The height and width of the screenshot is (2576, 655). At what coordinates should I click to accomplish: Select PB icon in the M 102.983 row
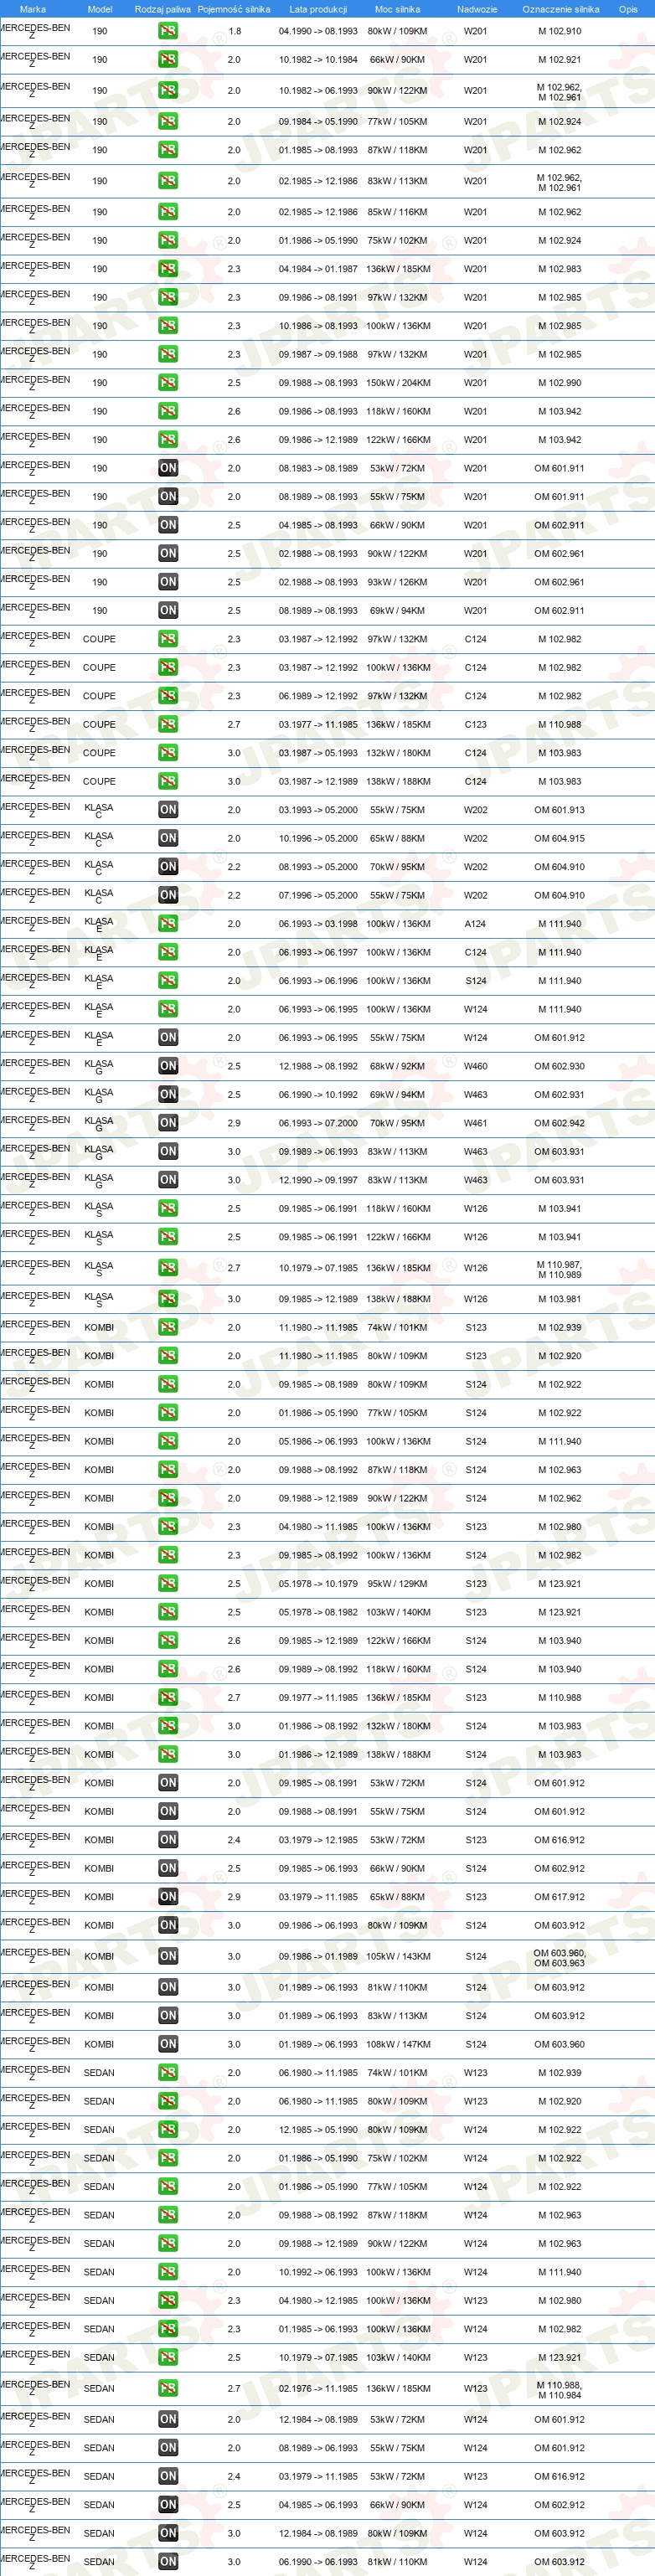click(168, 269)
